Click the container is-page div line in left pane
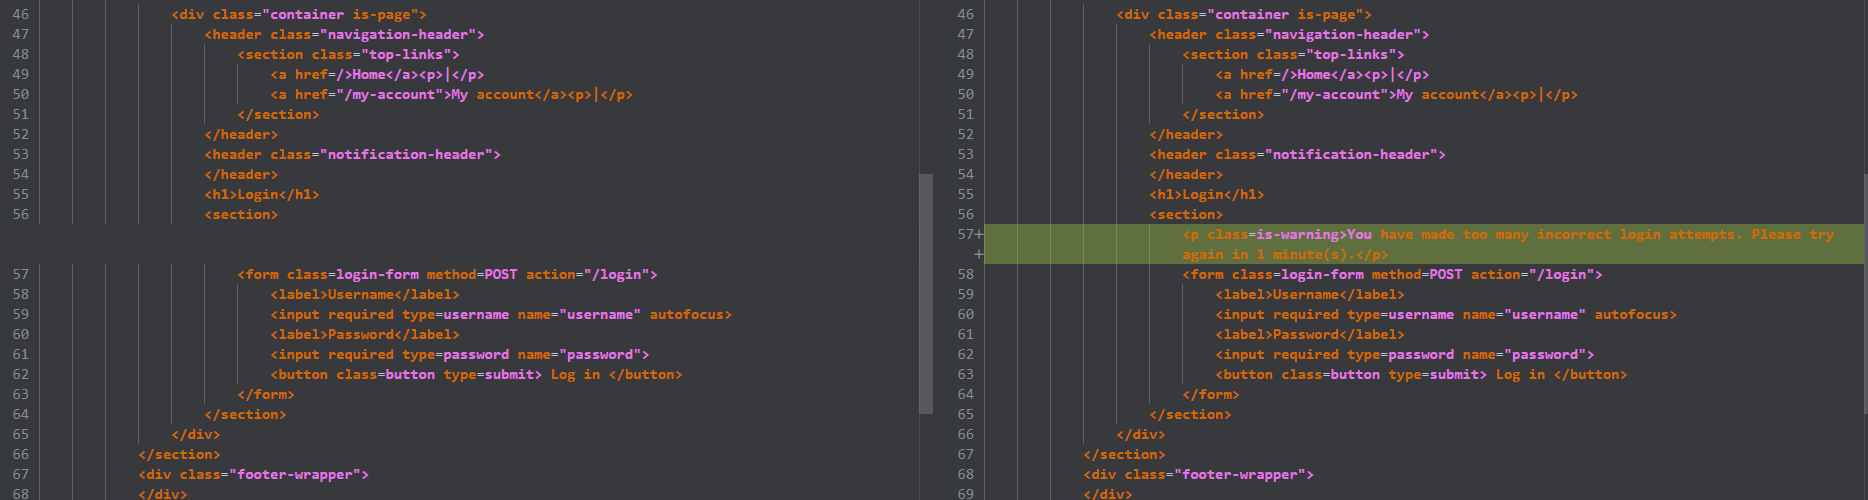The image size is (1868, 500). 298,15
